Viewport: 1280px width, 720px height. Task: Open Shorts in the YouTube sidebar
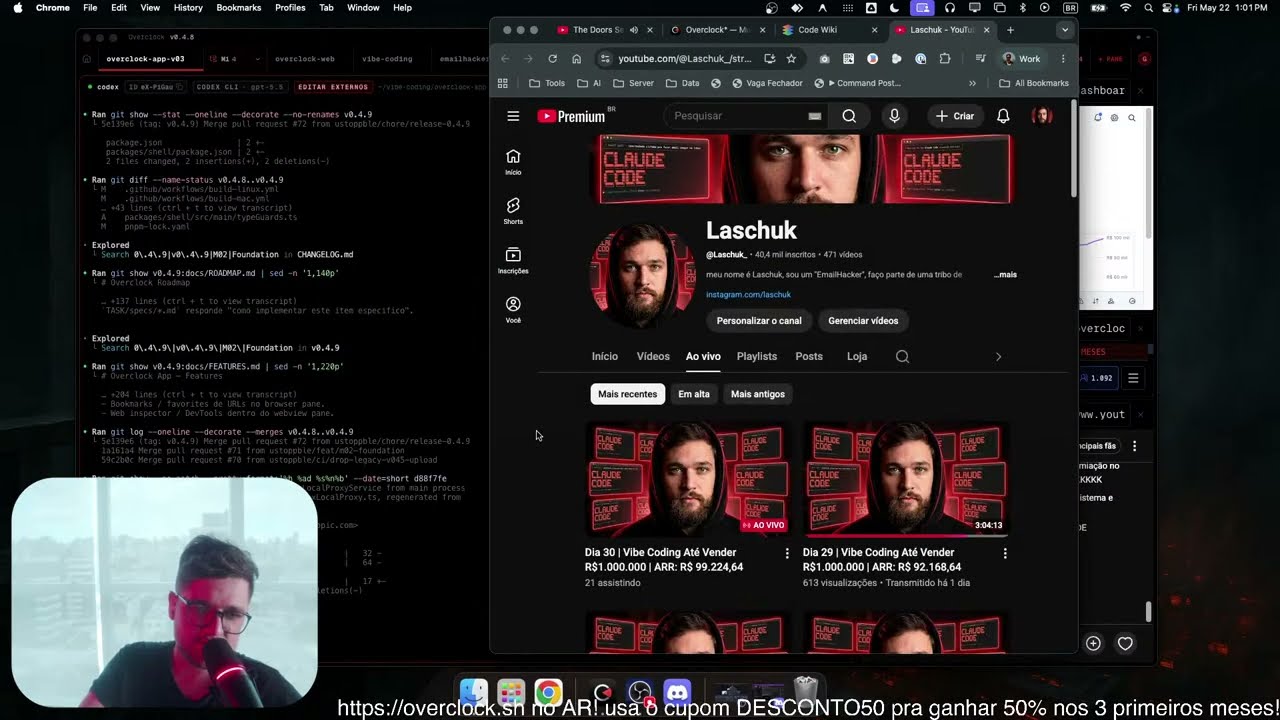coord(513,211)
